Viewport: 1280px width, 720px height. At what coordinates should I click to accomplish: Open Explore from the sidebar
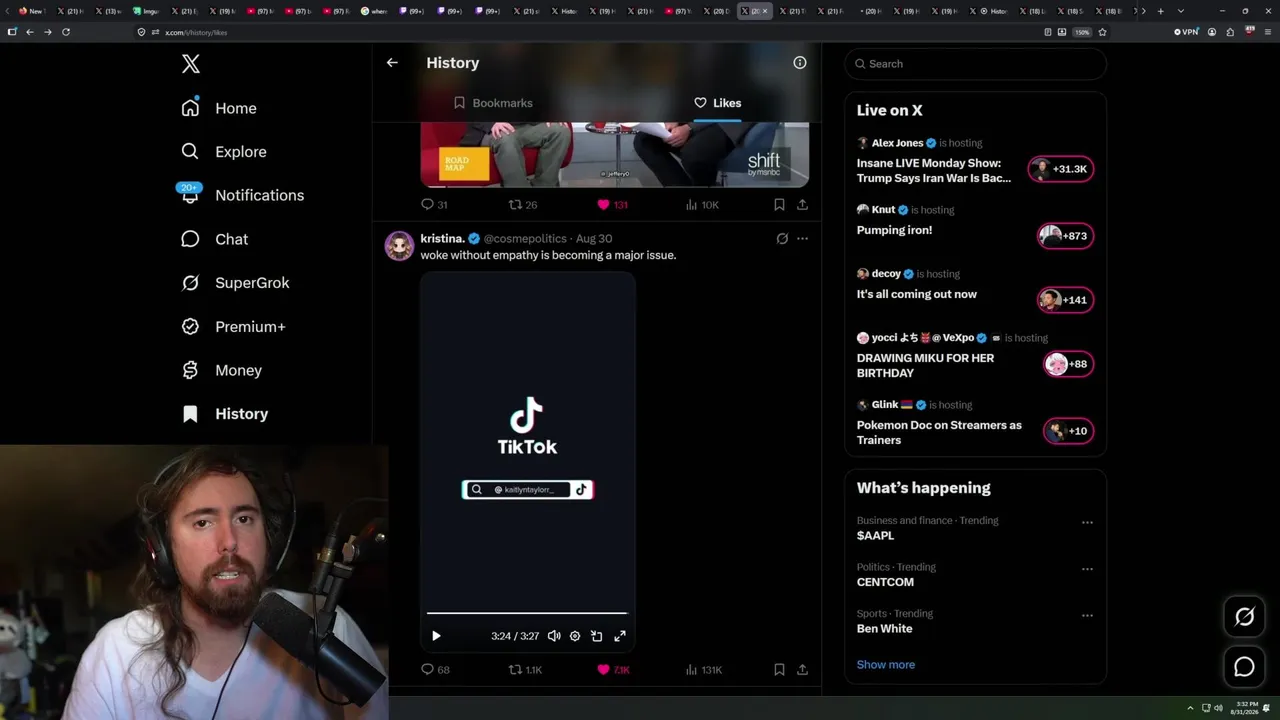click(x=224, y=152)
